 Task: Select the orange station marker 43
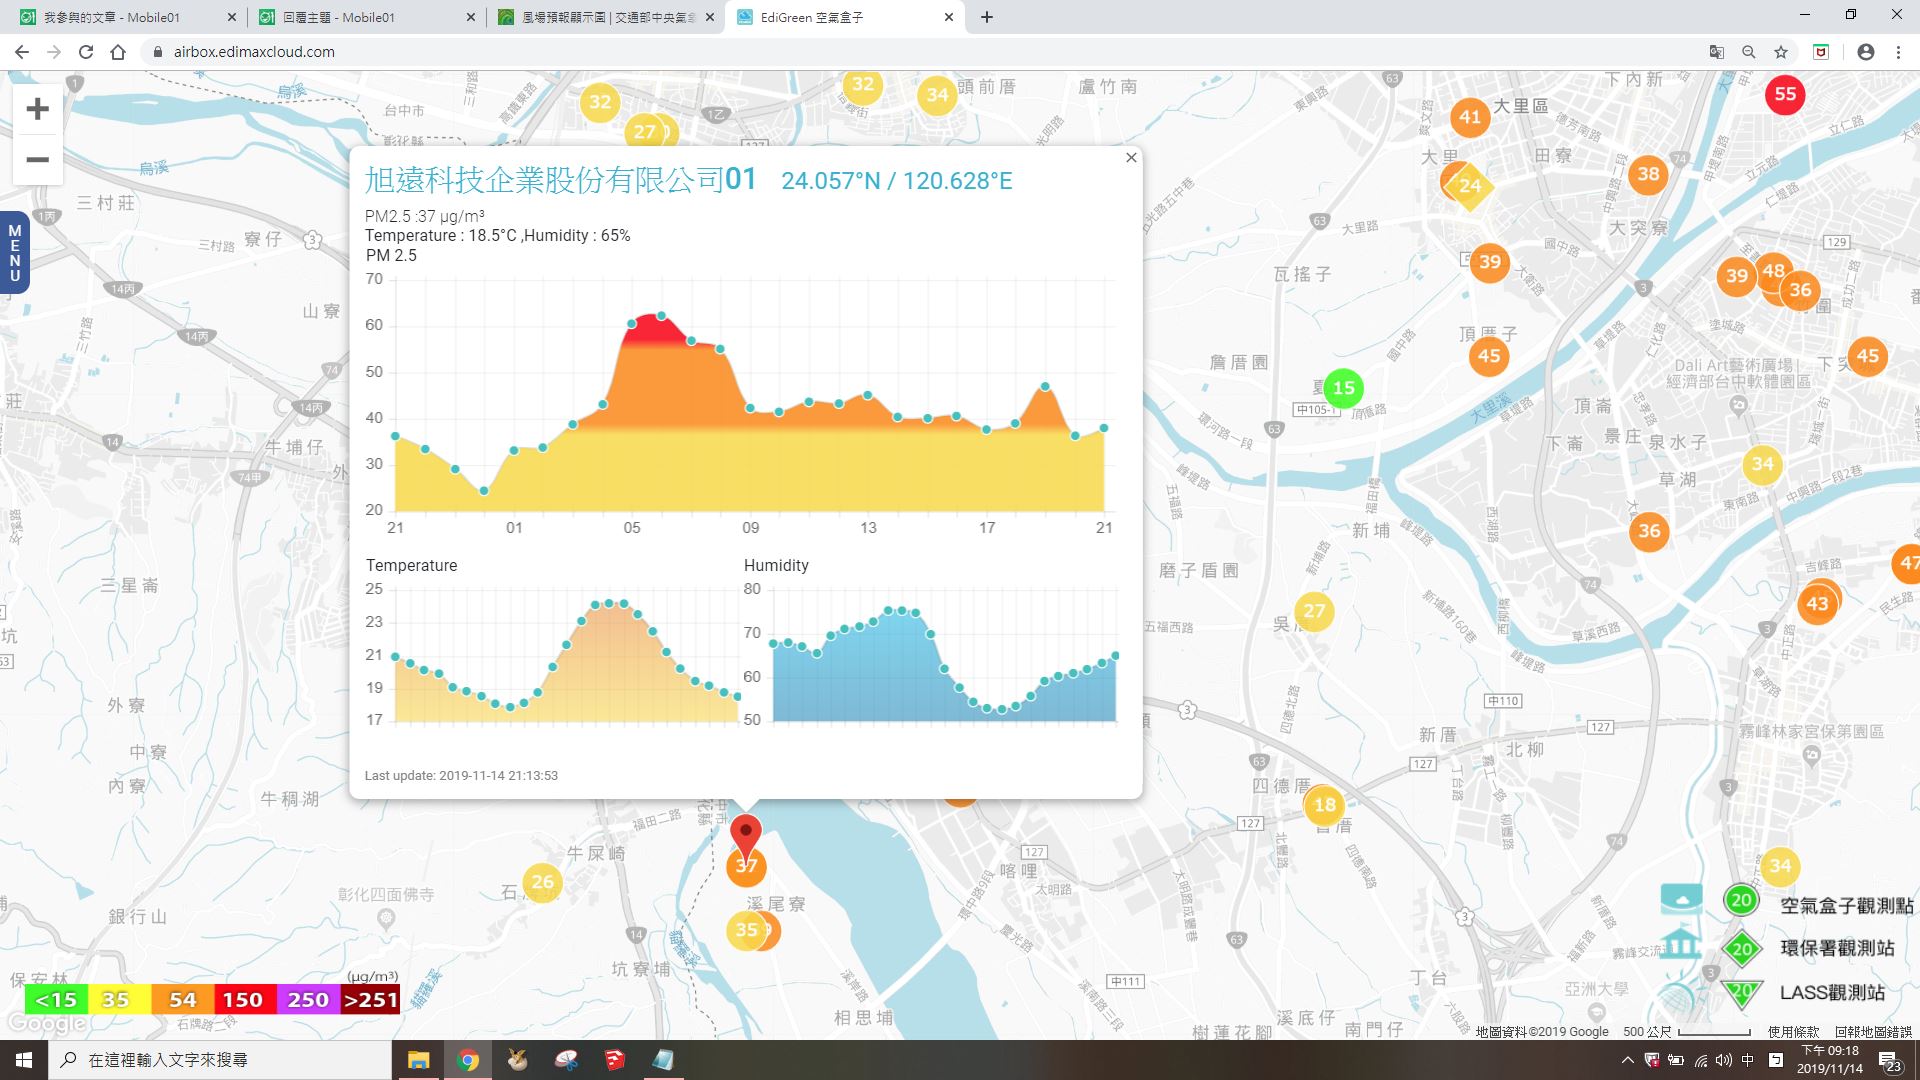pos(1817,604)
